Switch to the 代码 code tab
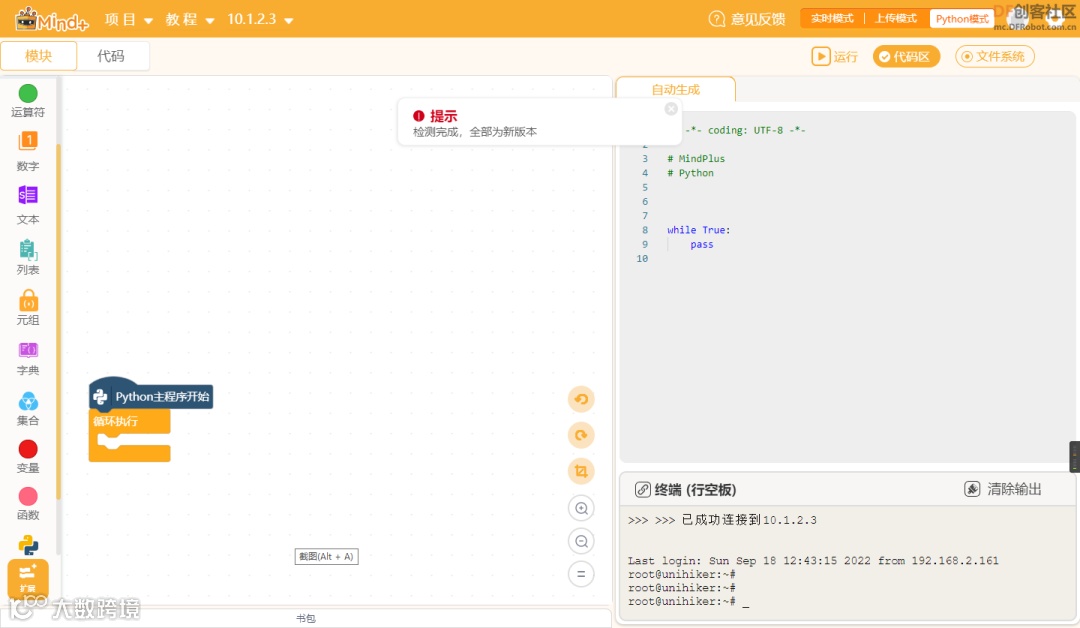Screen dimensions: 1080x628 point(111,56)
